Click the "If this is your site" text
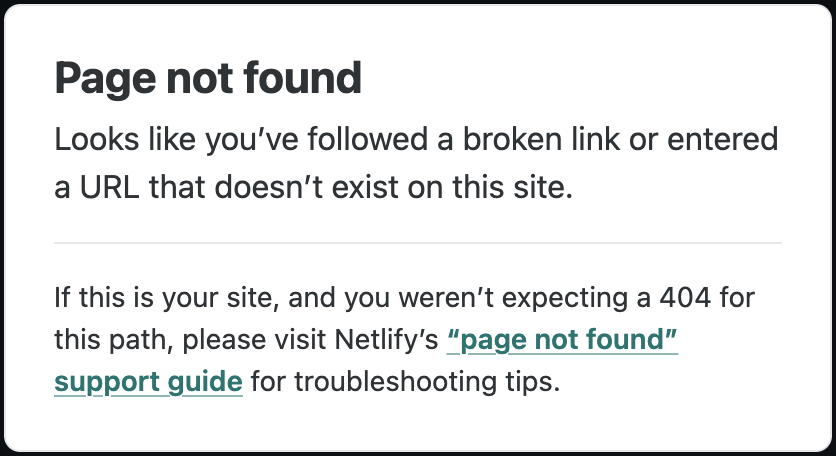Viewport: 836px width, 456px height. click(167, 298)
